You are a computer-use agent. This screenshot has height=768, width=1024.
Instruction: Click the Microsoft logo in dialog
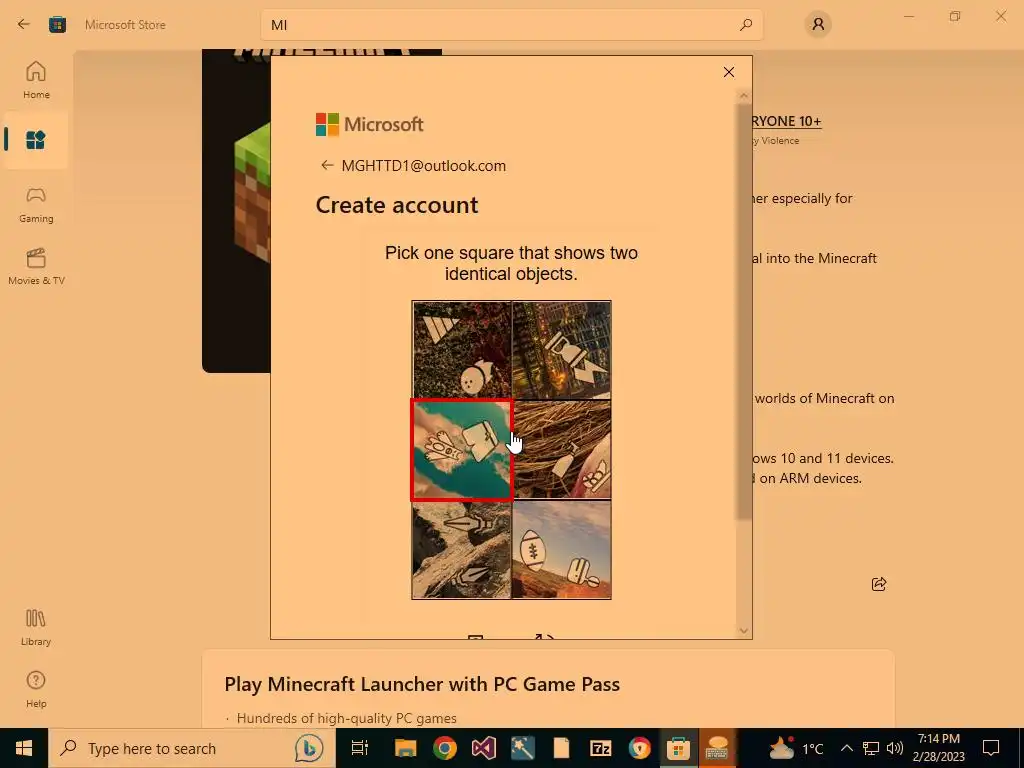point(370,124)
